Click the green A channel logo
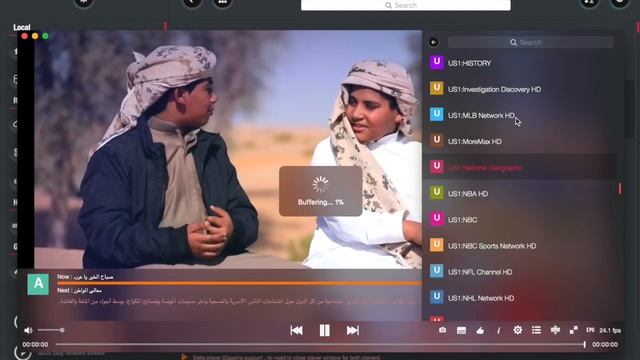640x360 pixels. pyautogui.click(x=38, y=284)
